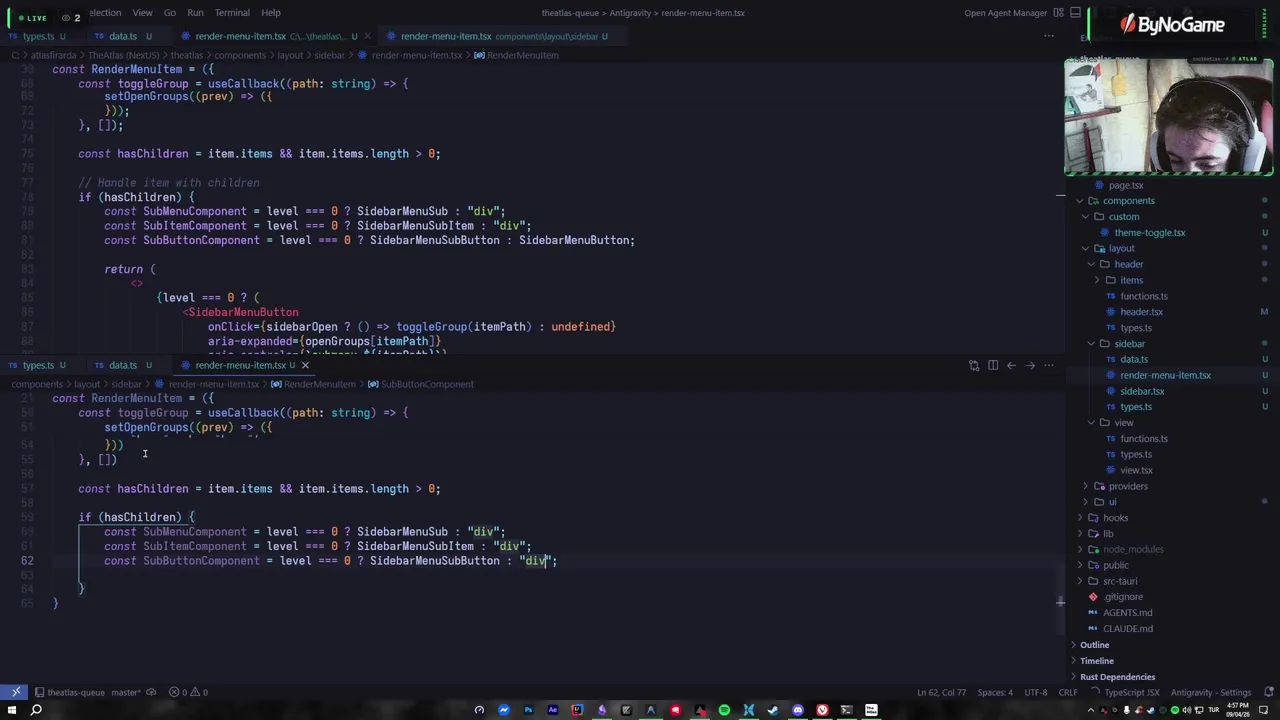
Task: Go forward with the right arrow icon
Action: tap(1030, 366)
